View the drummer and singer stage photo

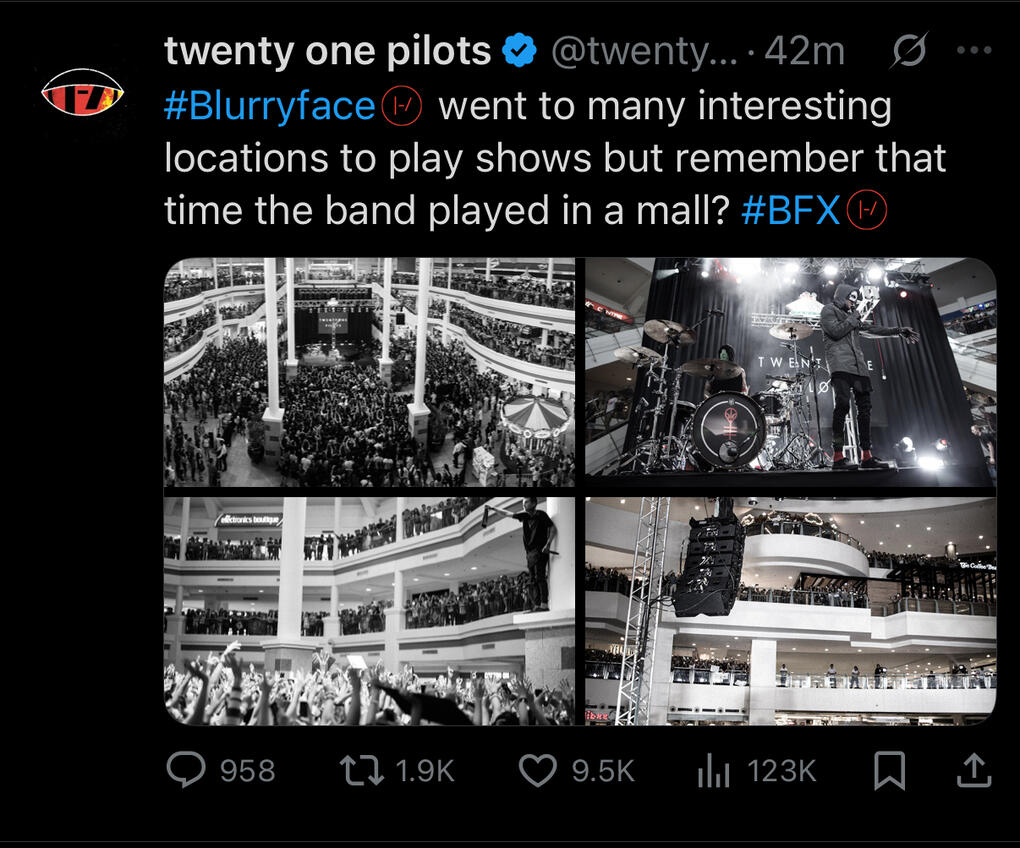coord(790,372)
